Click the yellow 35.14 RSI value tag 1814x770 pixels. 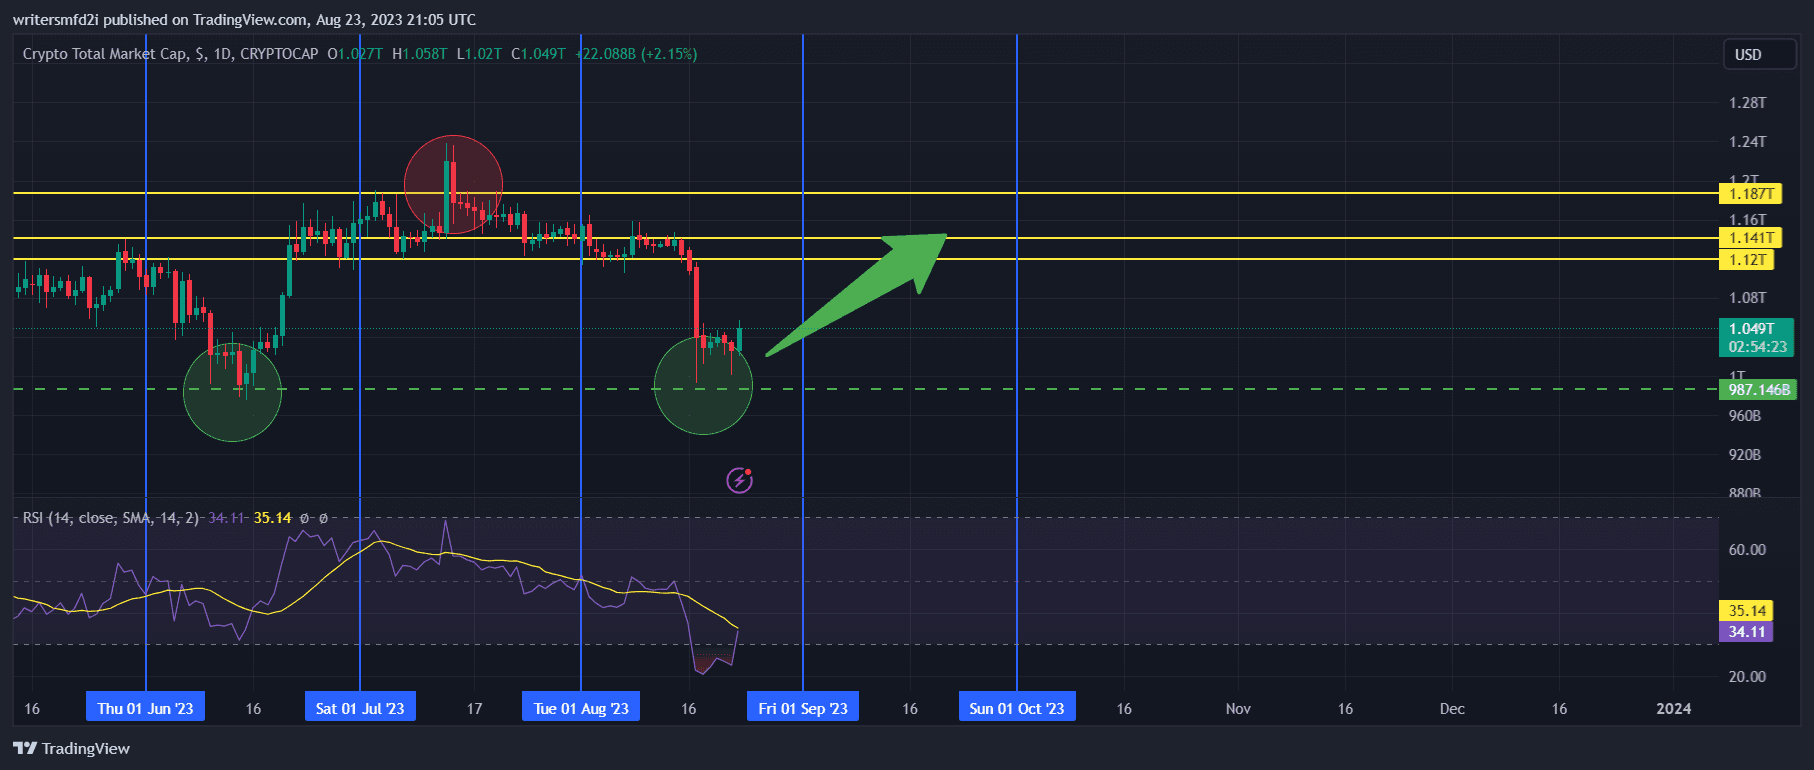click(1746, 610)
